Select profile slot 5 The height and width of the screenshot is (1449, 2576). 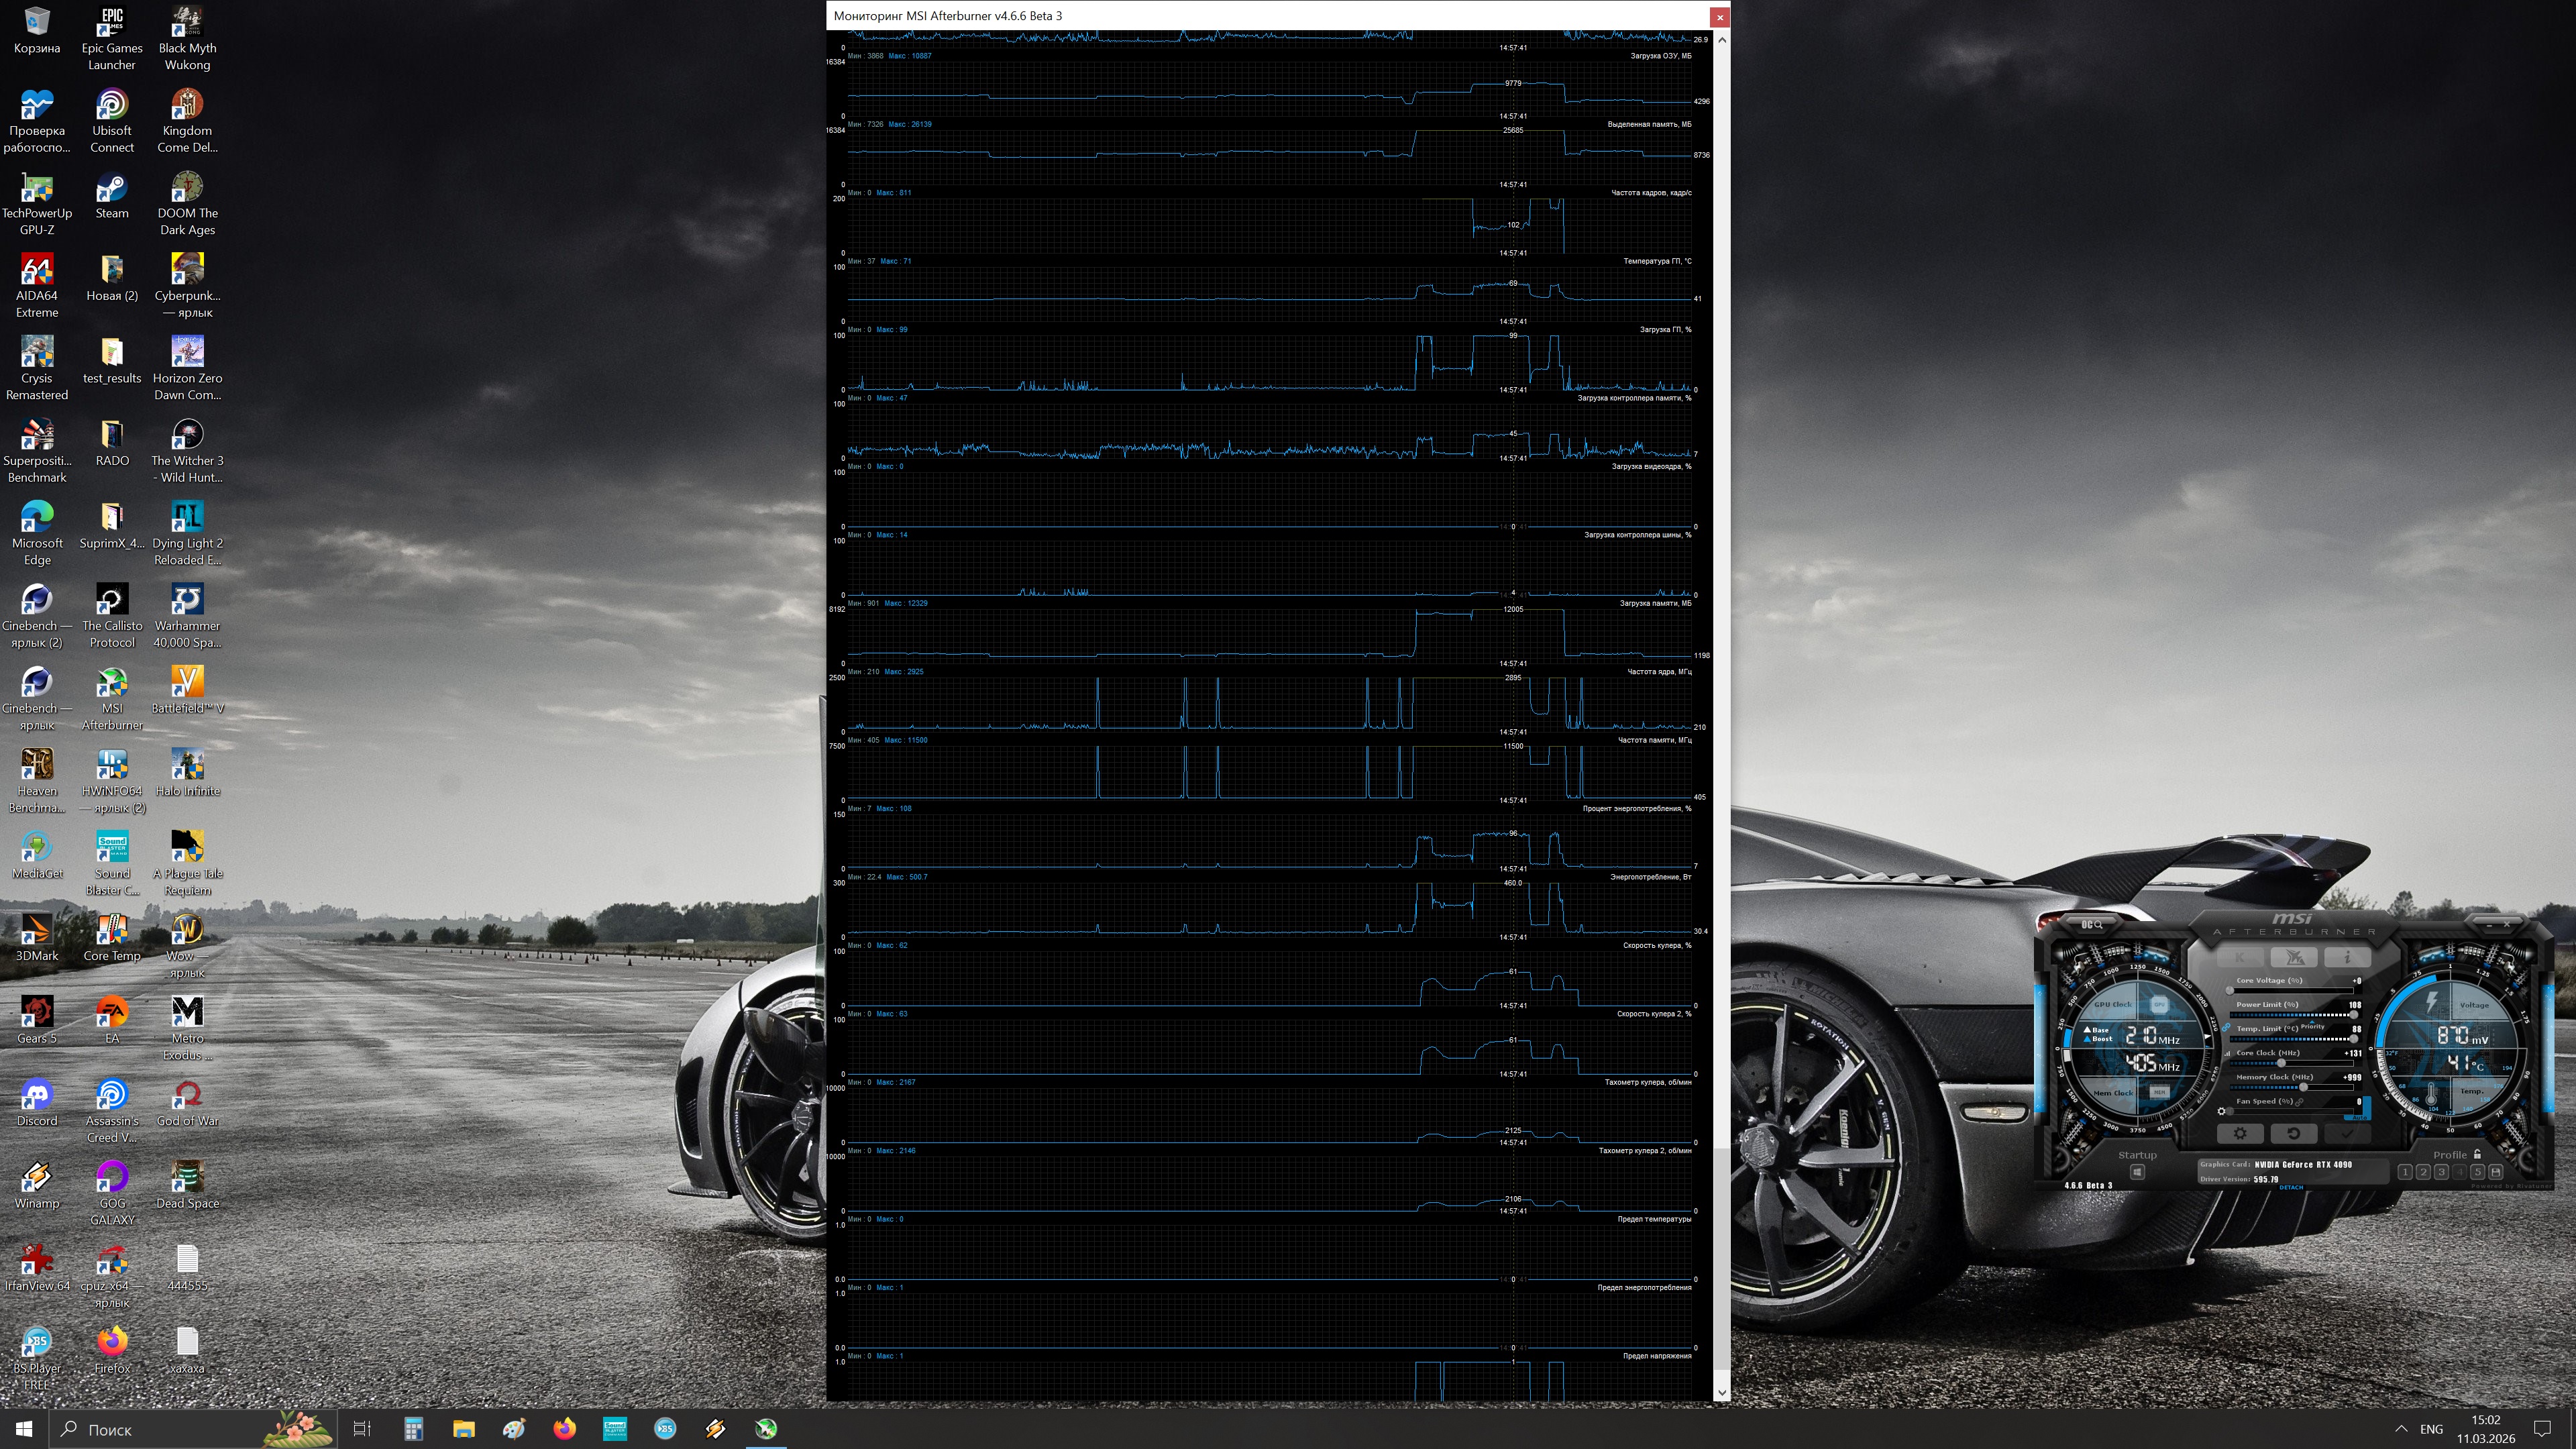coord(2477,1172)
